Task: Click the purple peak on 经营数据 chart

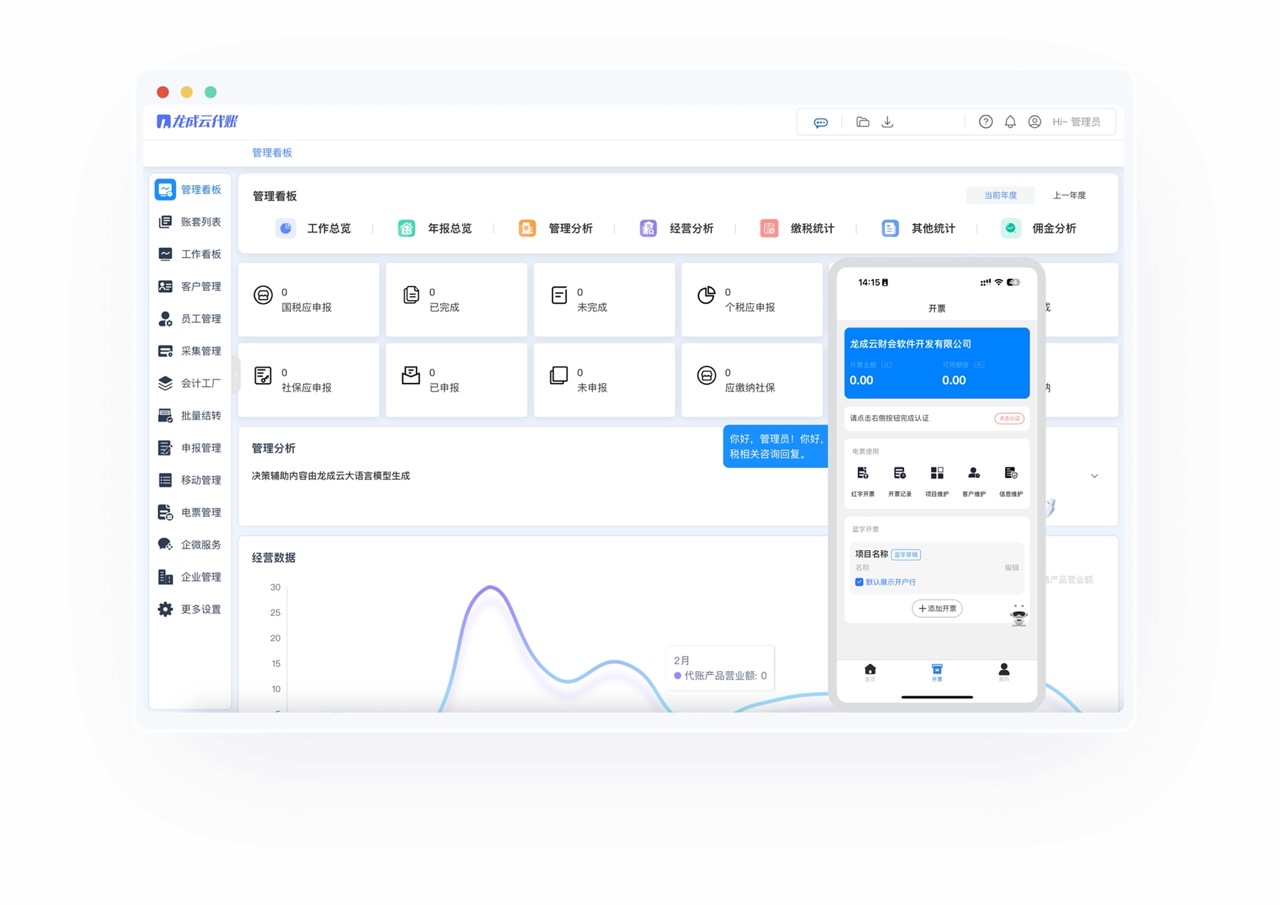Action: coord(490,587)
